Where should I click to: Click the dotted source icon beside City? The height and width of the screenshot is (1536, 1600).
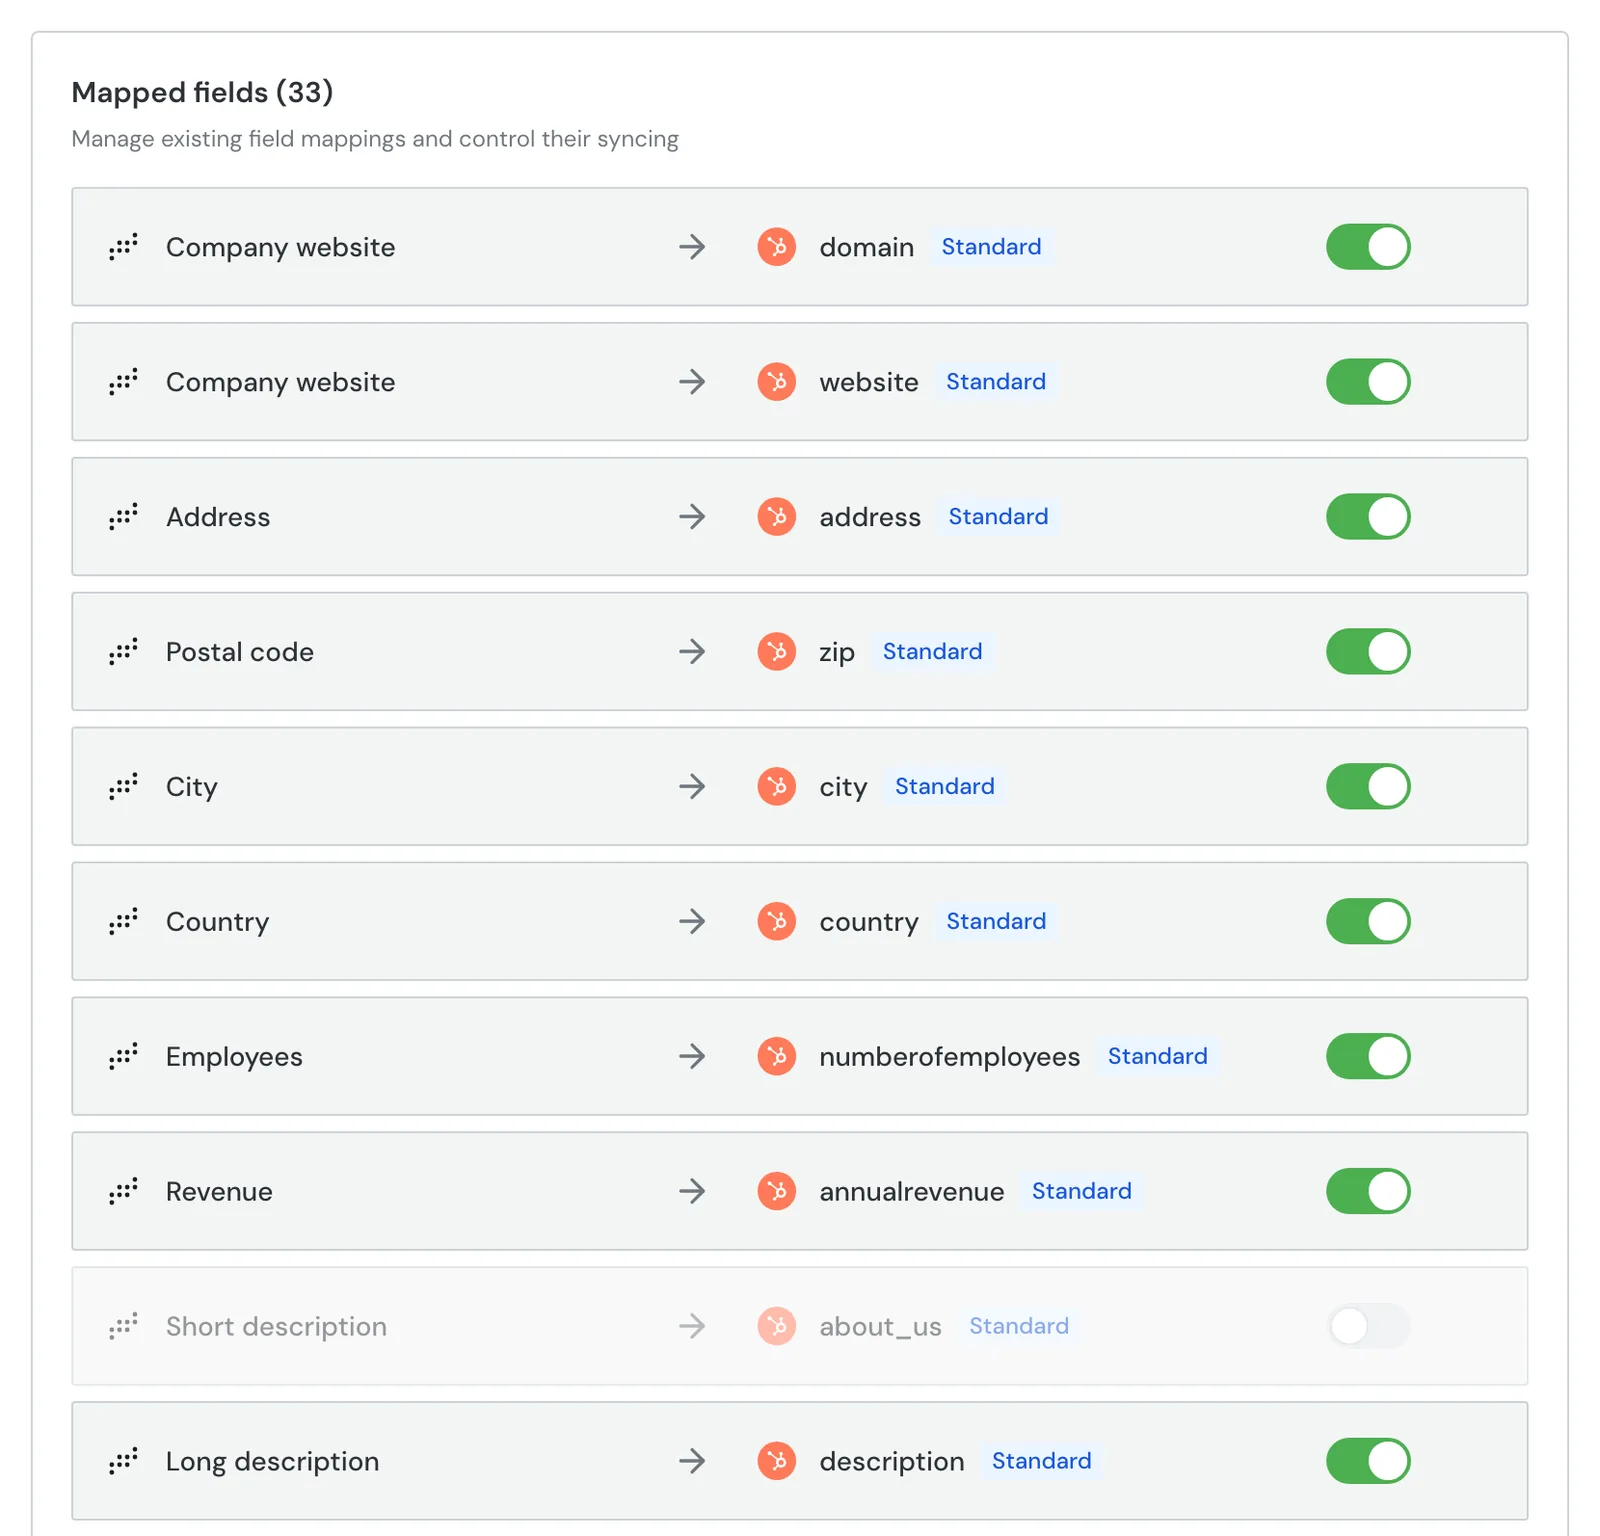coord(124,786)
